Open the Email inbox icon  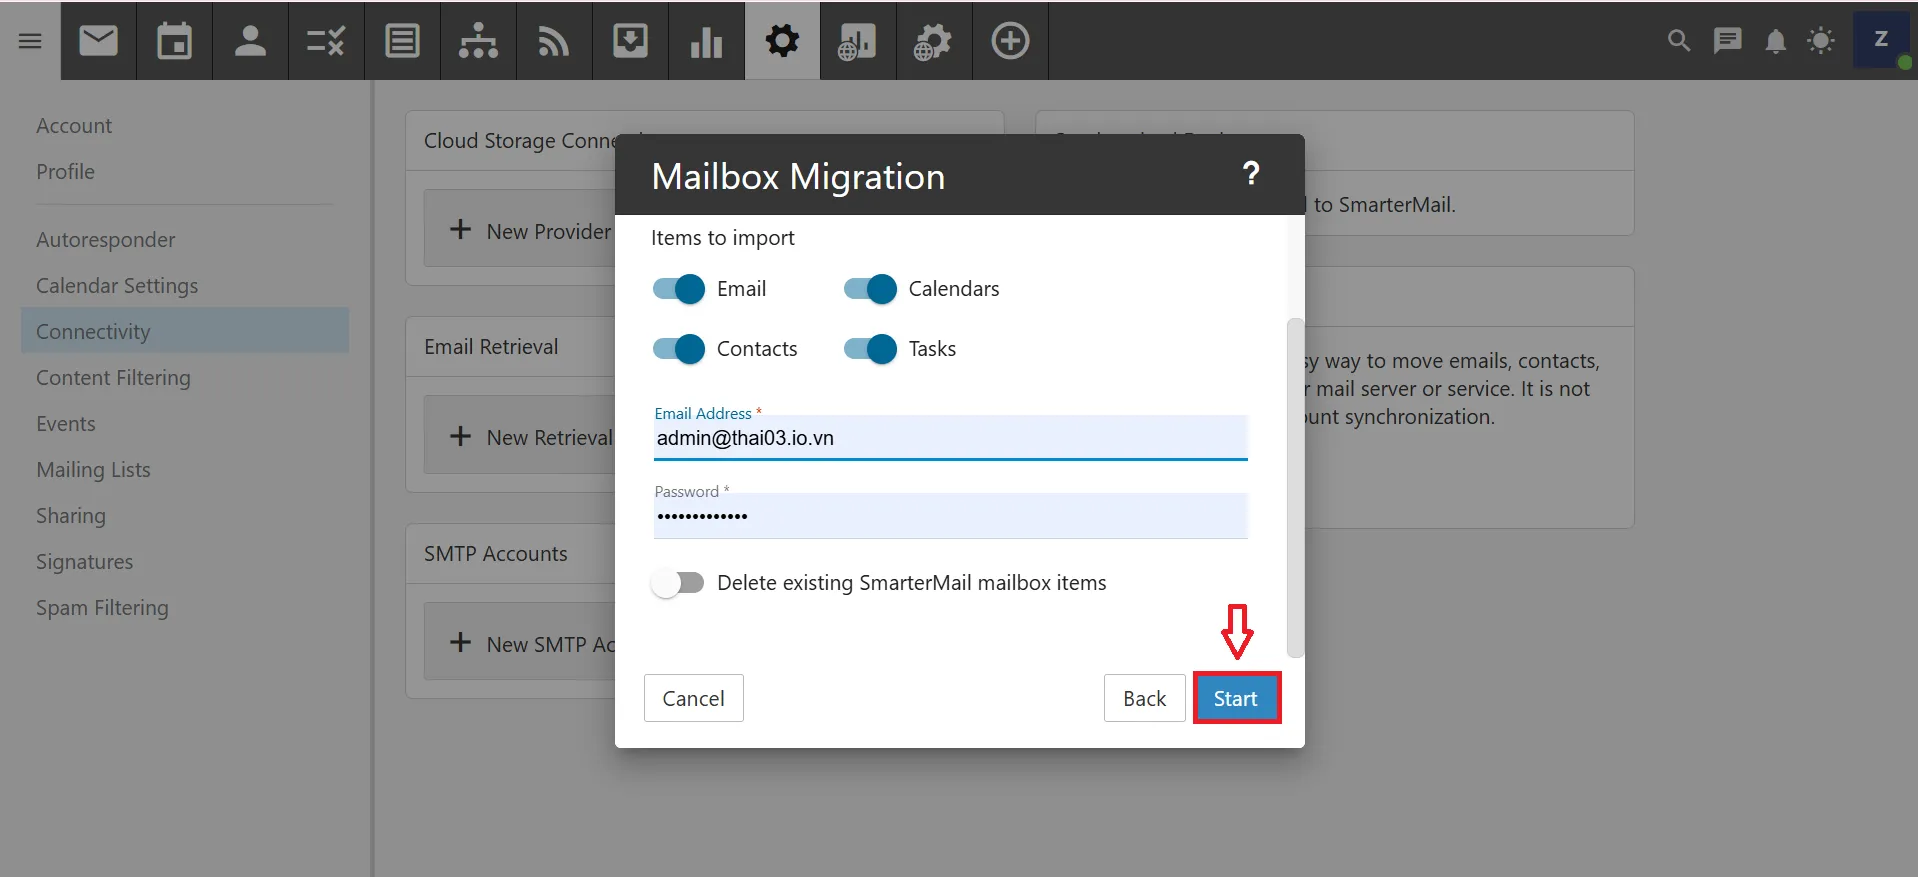[x=98, y=41]
